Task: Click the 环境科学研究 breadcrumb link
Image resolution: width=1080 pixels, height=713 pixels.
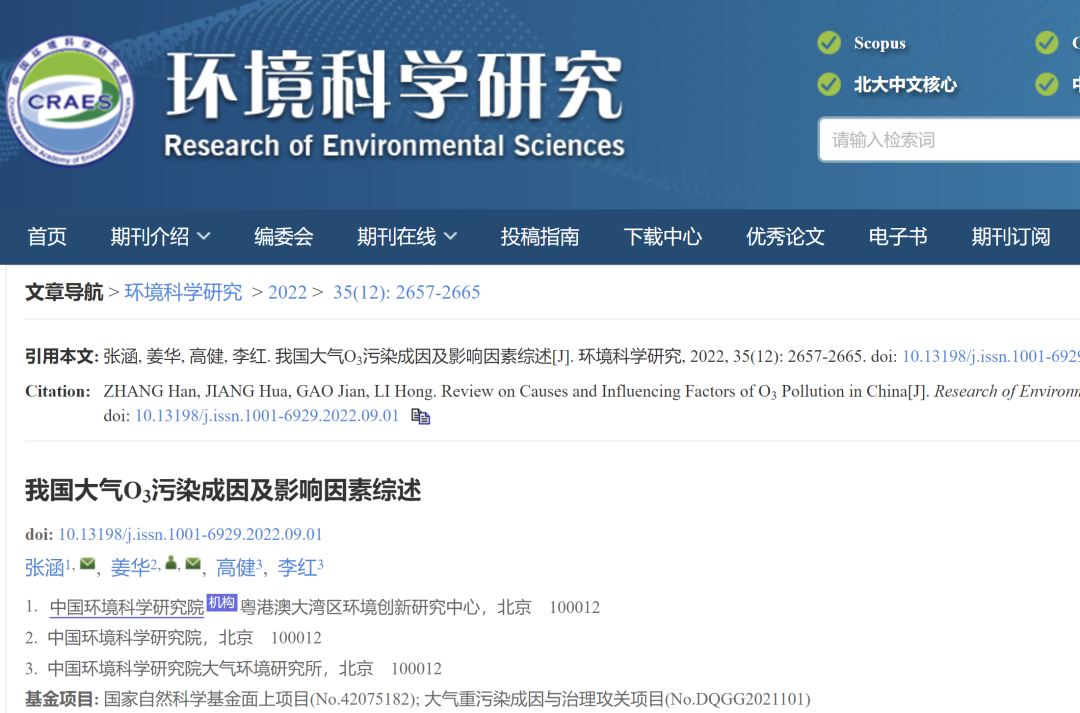Action: (183, 292)
